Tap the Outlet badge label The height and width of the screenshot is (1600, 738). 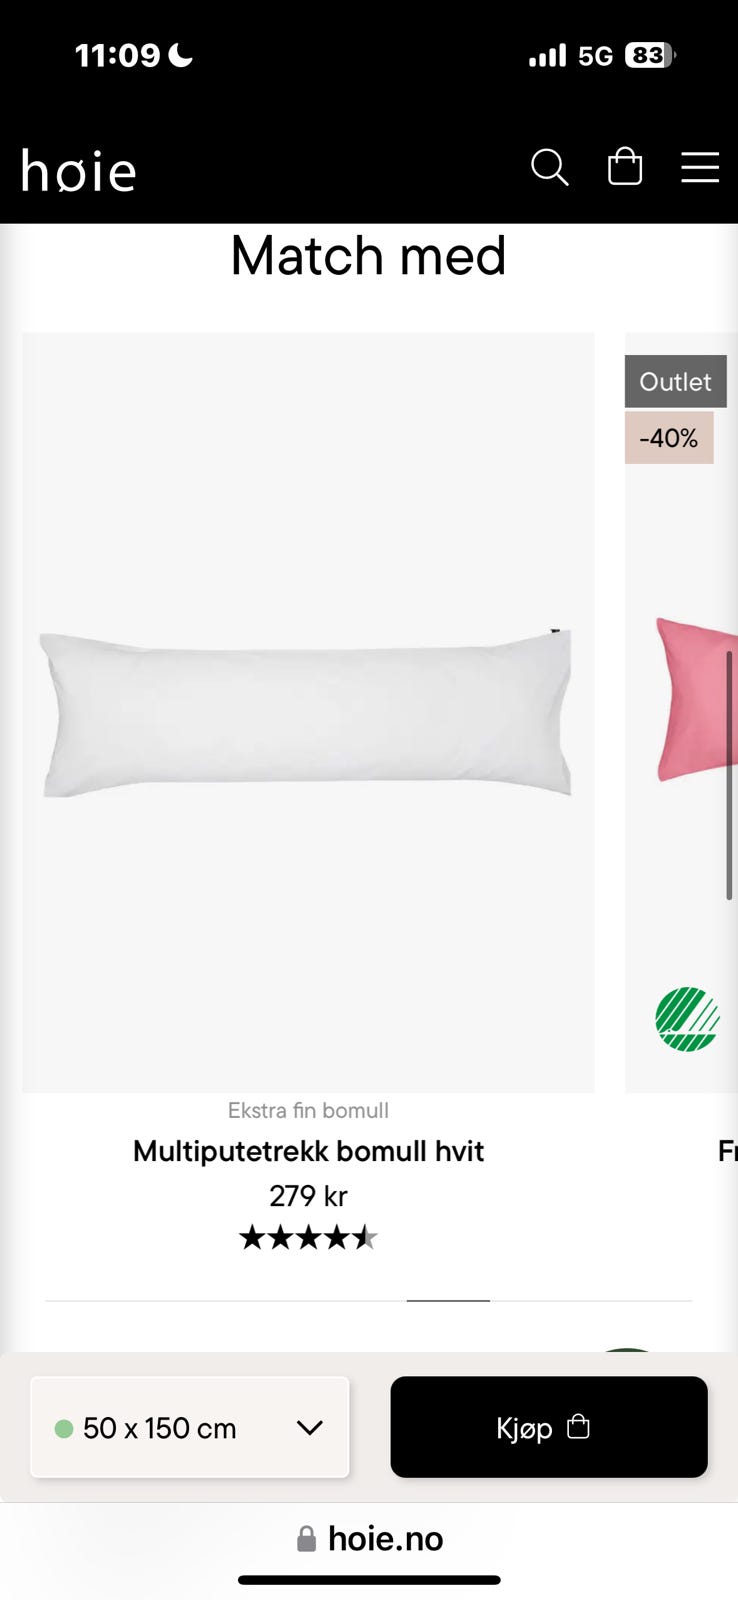676,381
